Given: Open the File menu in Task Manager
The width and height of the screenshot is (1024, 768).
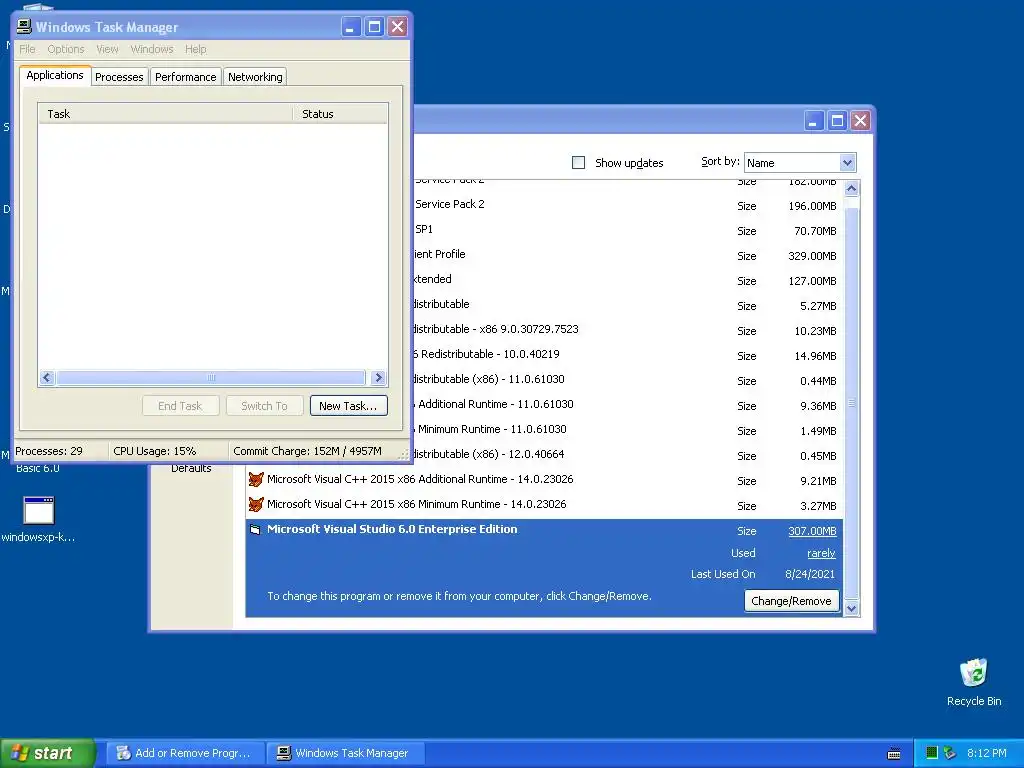Looking at the screenshot, I should coord(27,49).
